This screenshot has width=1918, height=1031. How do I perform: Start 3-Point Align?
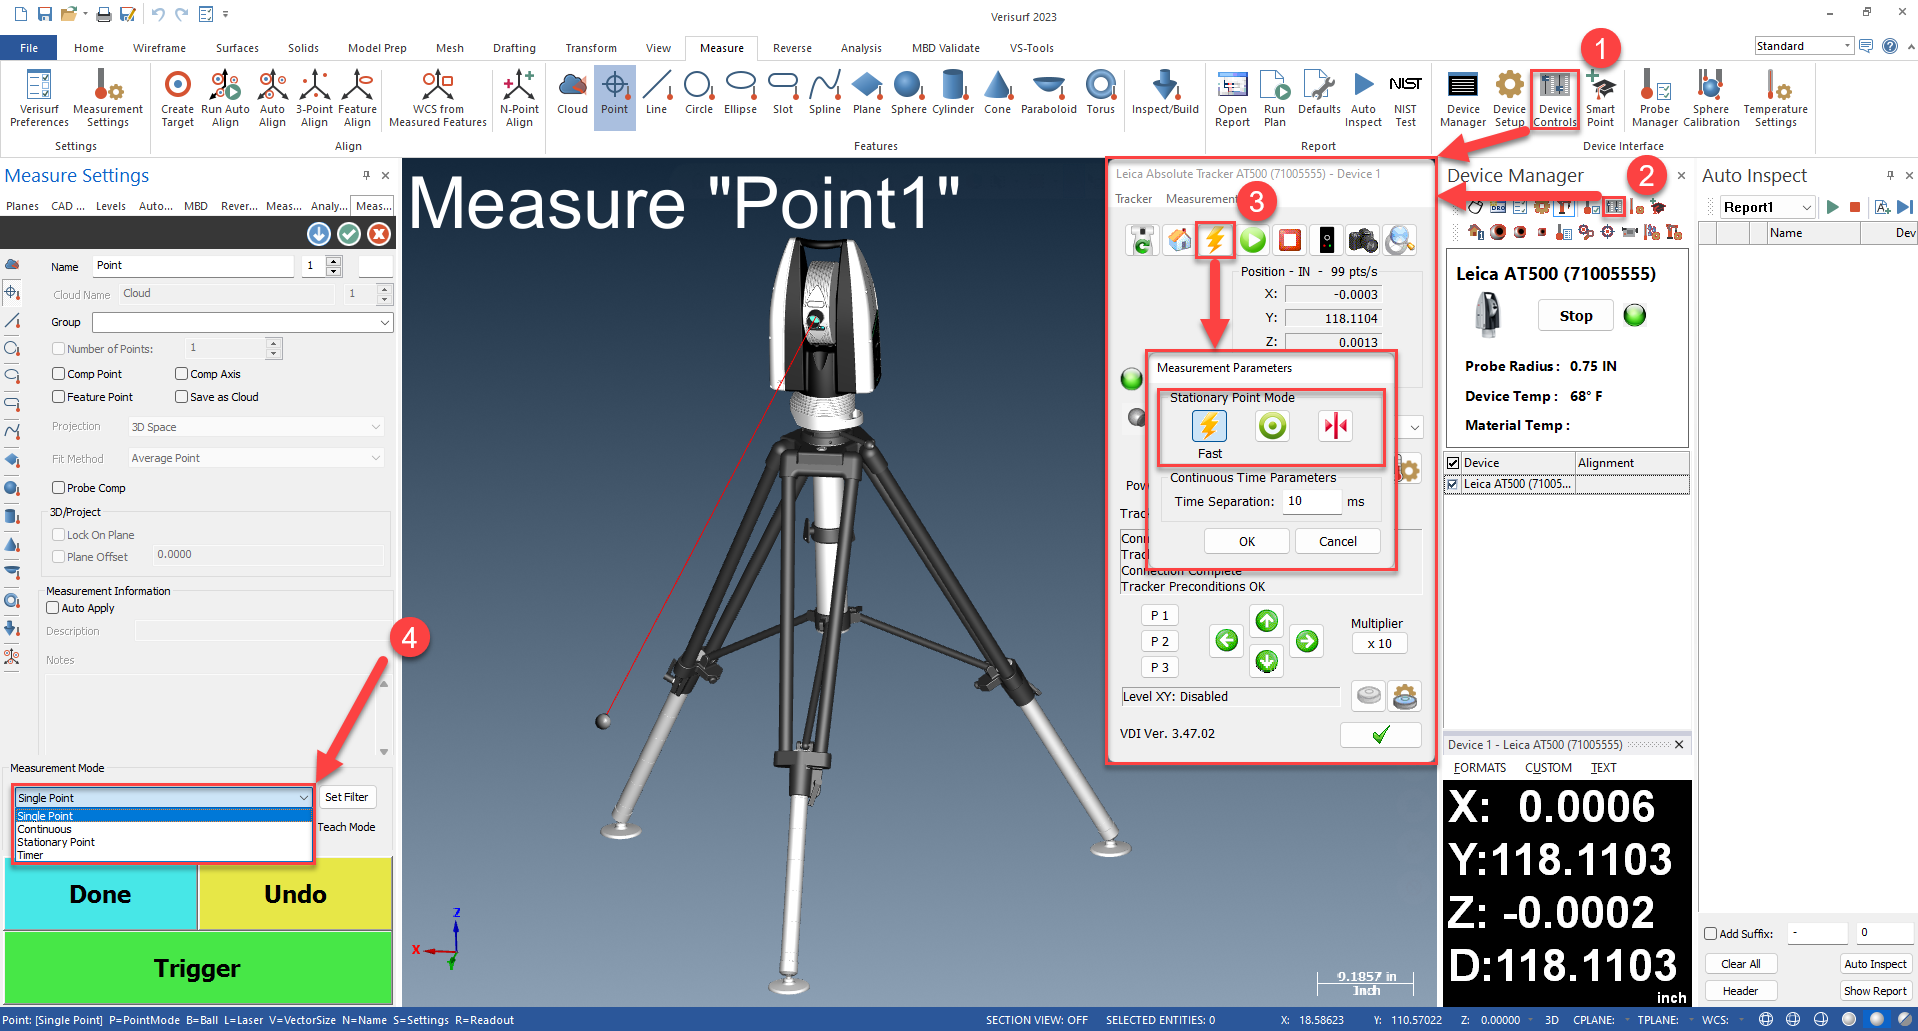(x=315, y=99)
